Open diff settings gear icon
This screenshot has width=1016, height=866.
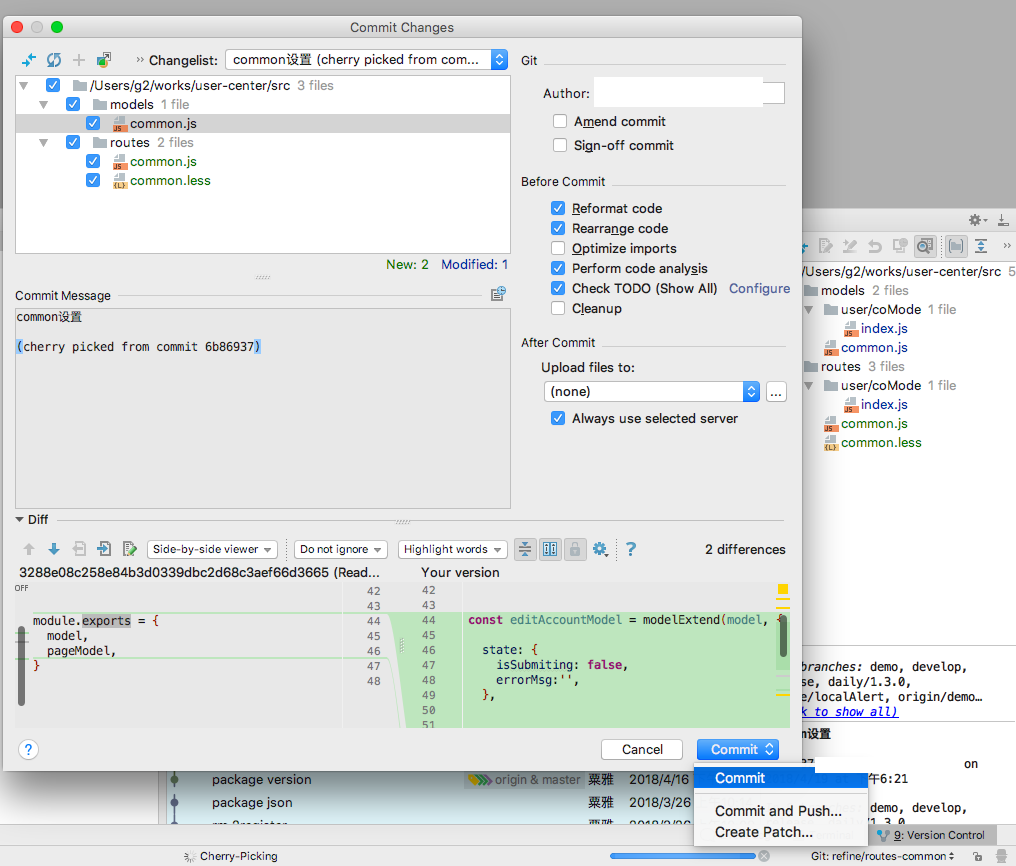(600, 549)
